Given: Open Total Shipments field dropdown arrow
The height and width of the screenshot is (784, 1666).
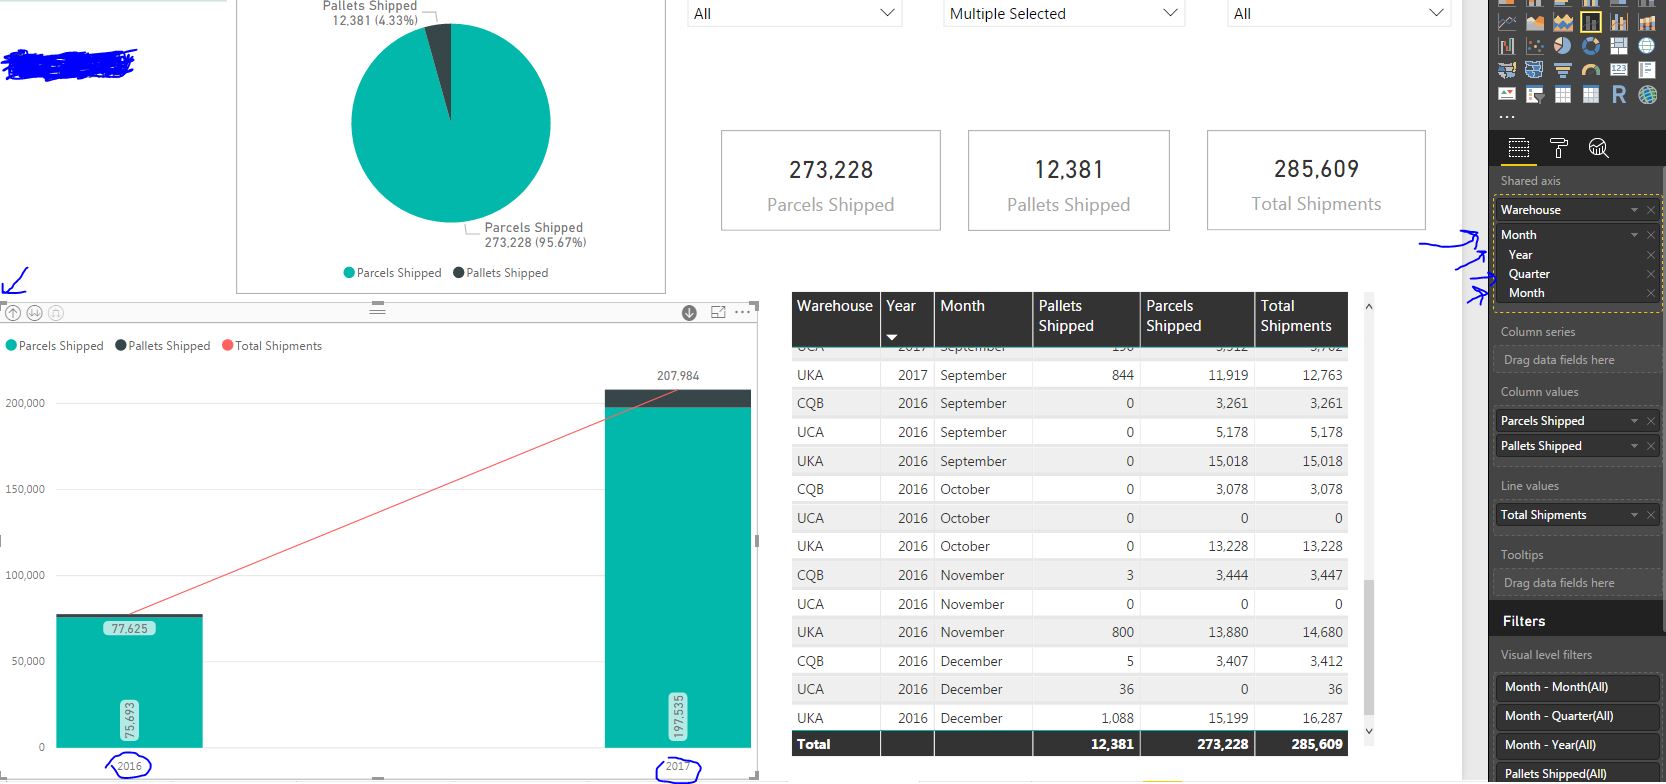Looking at the screenshot, I should [x=1634, y=515].
